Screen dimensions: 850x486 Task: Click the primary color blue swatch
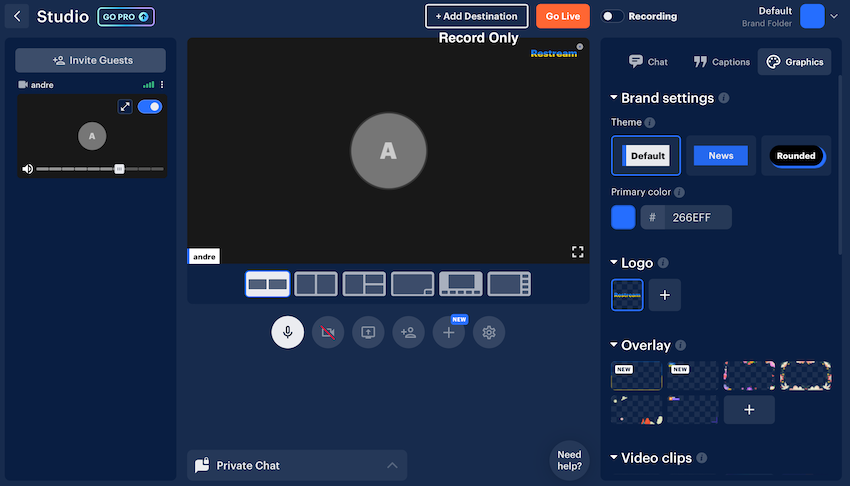pos(623,217)
